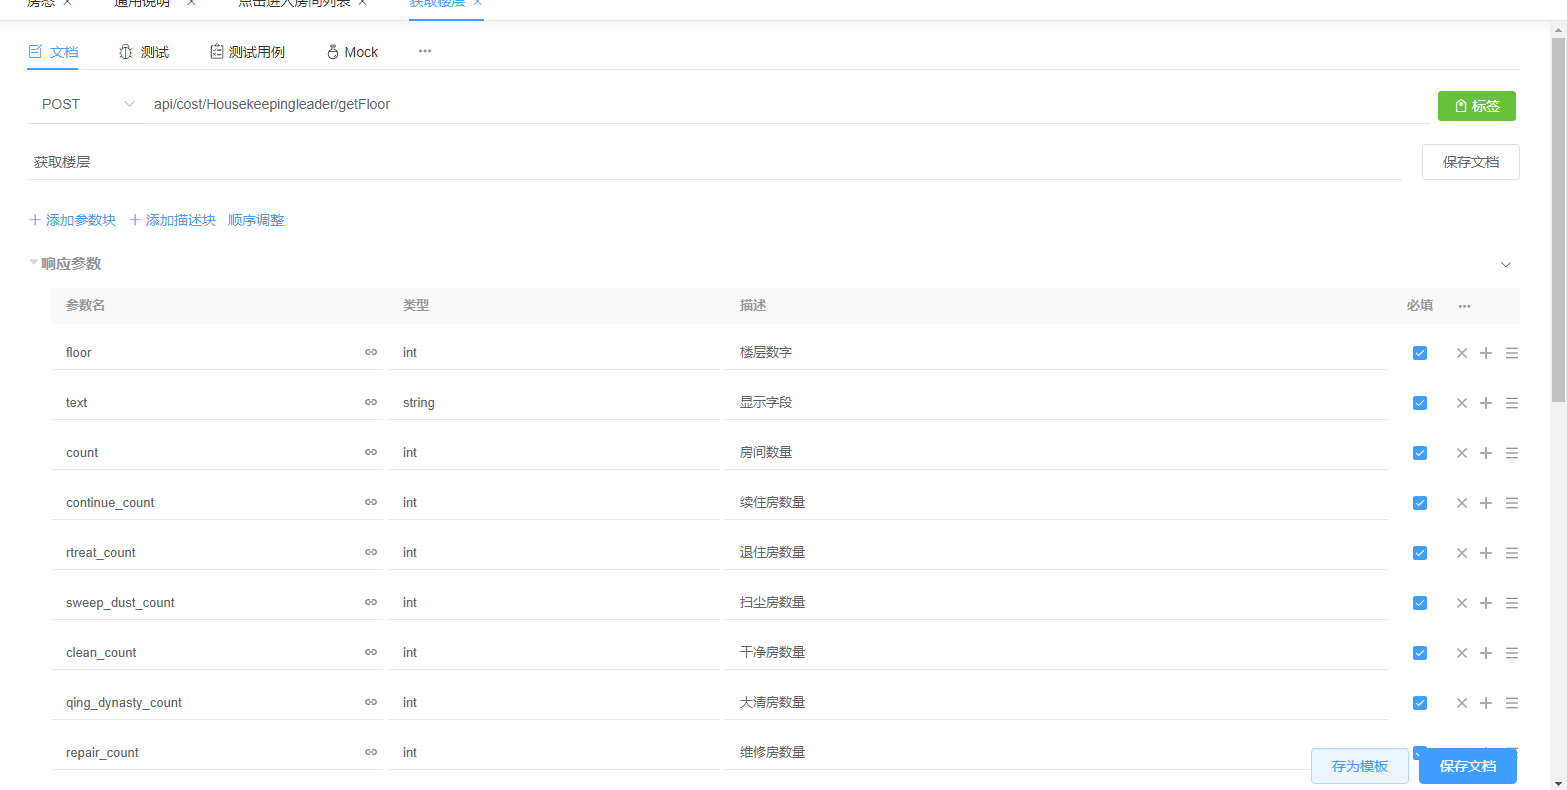Screen dimensions: 1567x790
Task: Toggle required checkbox for rtreat_count
Action: pos(1419,553)
